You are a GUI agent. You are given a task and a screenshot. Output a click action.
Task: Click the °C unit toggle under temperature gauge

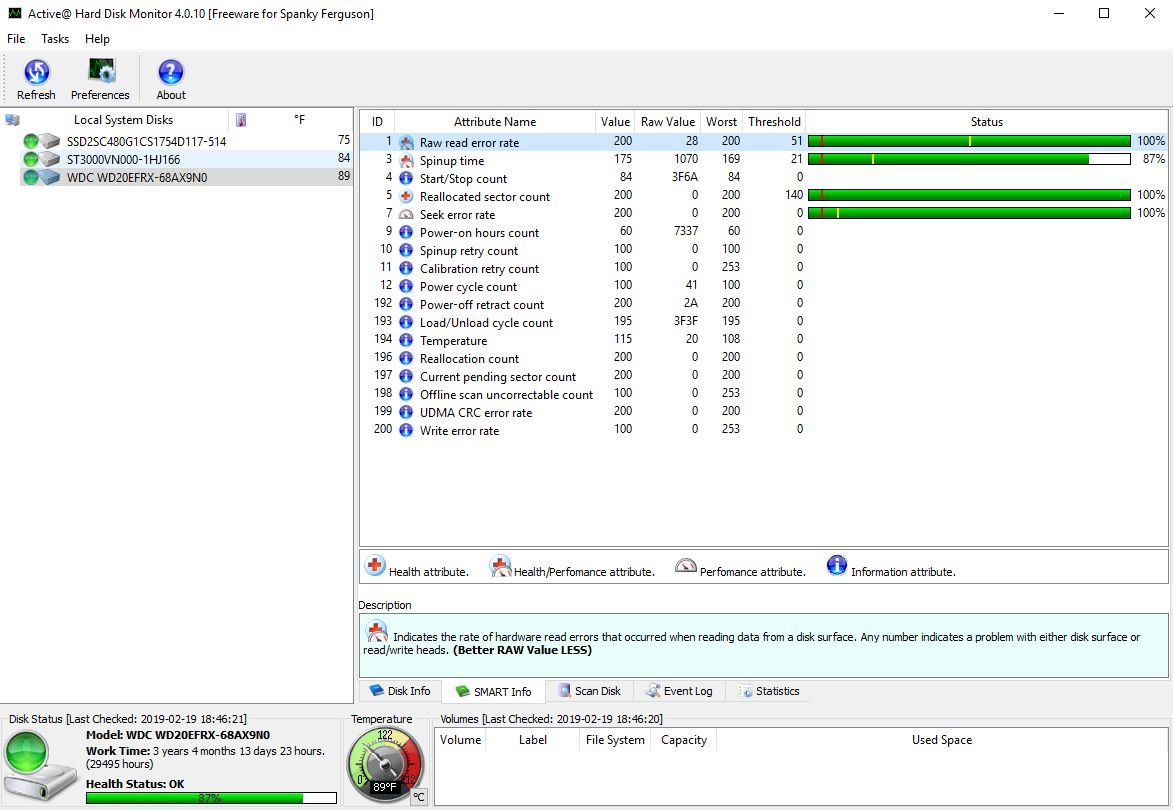pyautogui.click(x=419, y=797)
